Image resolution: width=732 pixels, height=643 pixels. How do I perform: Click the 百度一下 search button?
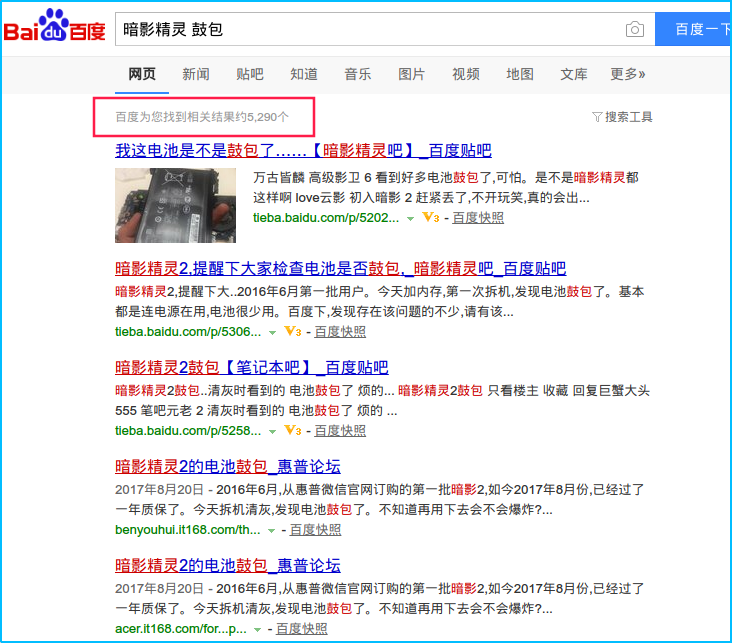(694, 29)
